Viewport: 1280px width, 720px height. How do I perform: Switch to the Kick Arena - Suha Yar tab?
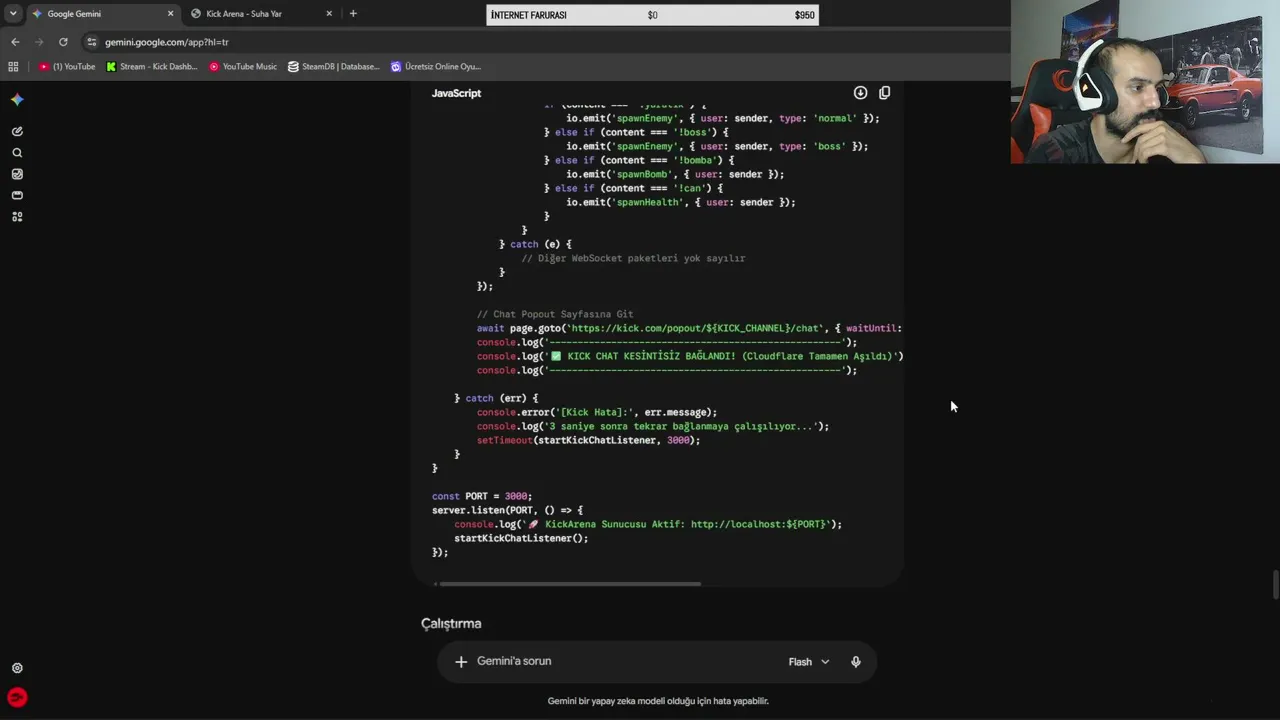262,14
